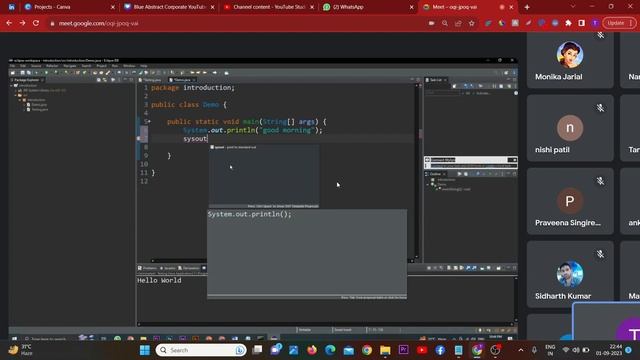This screenshot has width=640, height=360.
Task: Open Premiere Pro from the taskbar
Action: click(404, 350)
